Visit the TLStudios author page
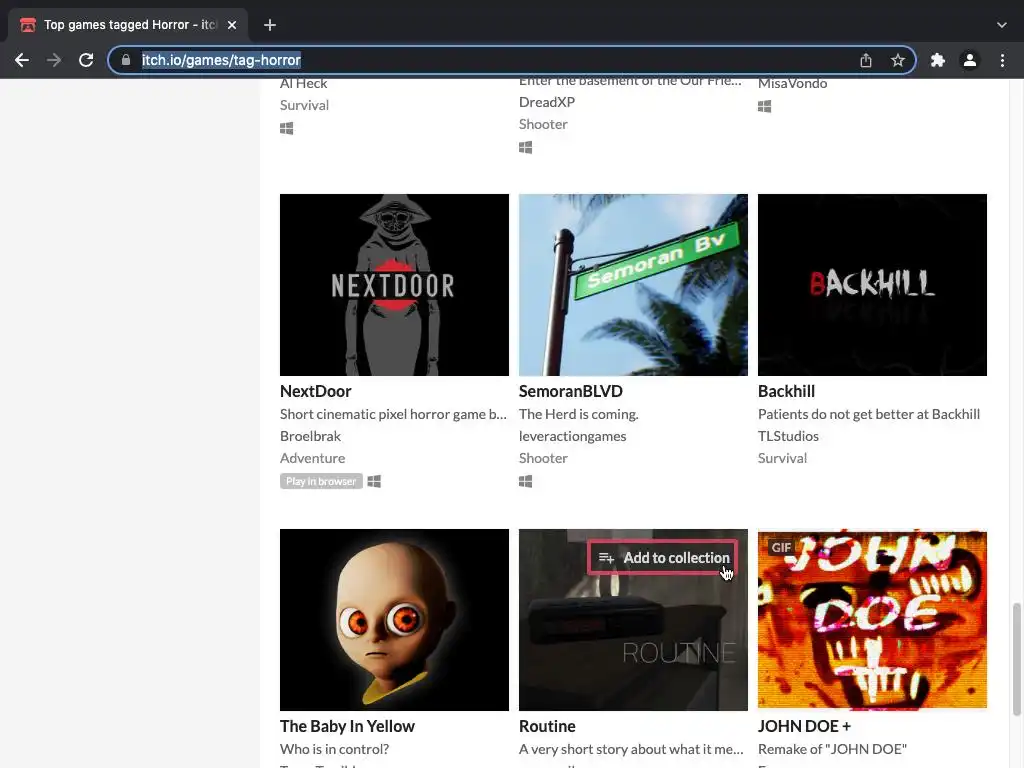1024x768 pixels. point(788,436)
